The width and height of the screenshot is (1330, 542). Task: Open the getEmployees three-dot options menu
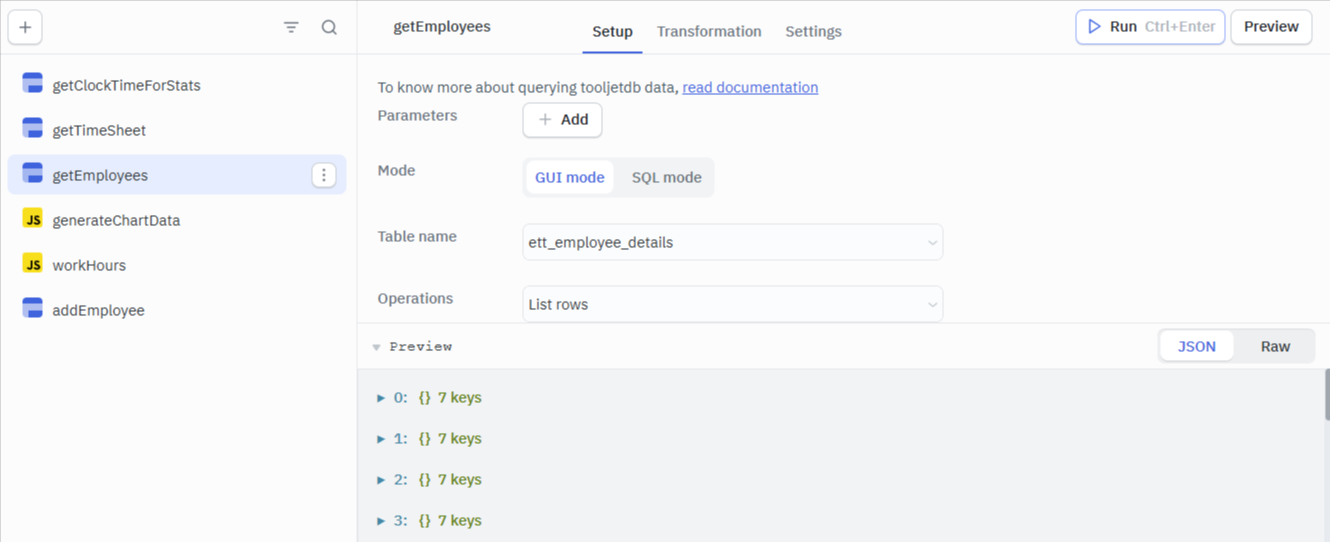[x=324, y=175]
